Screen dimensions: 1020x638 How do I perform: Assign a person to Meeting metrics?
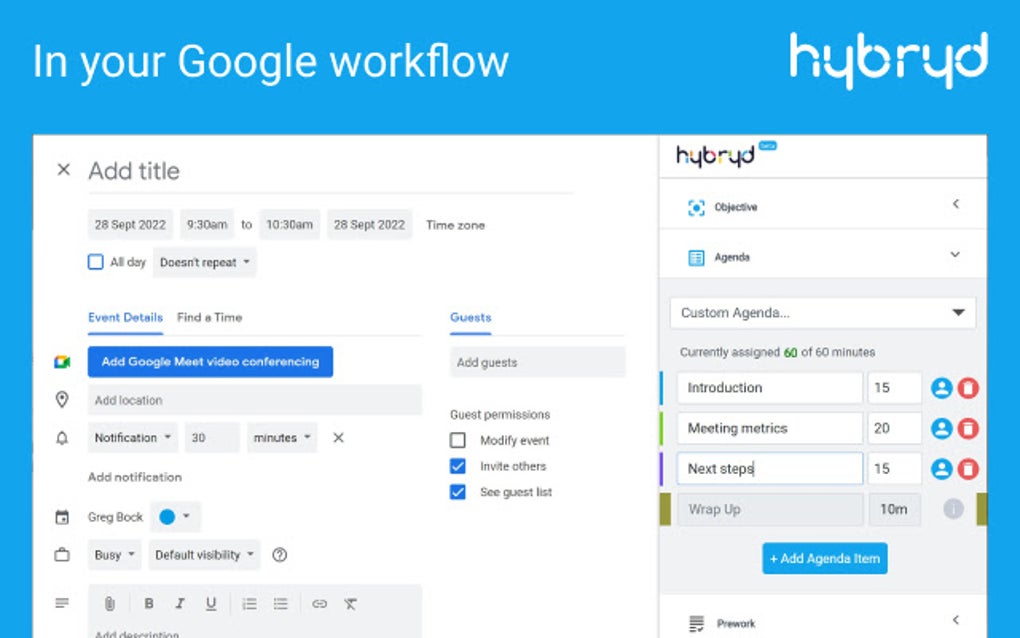coord(941,428)
